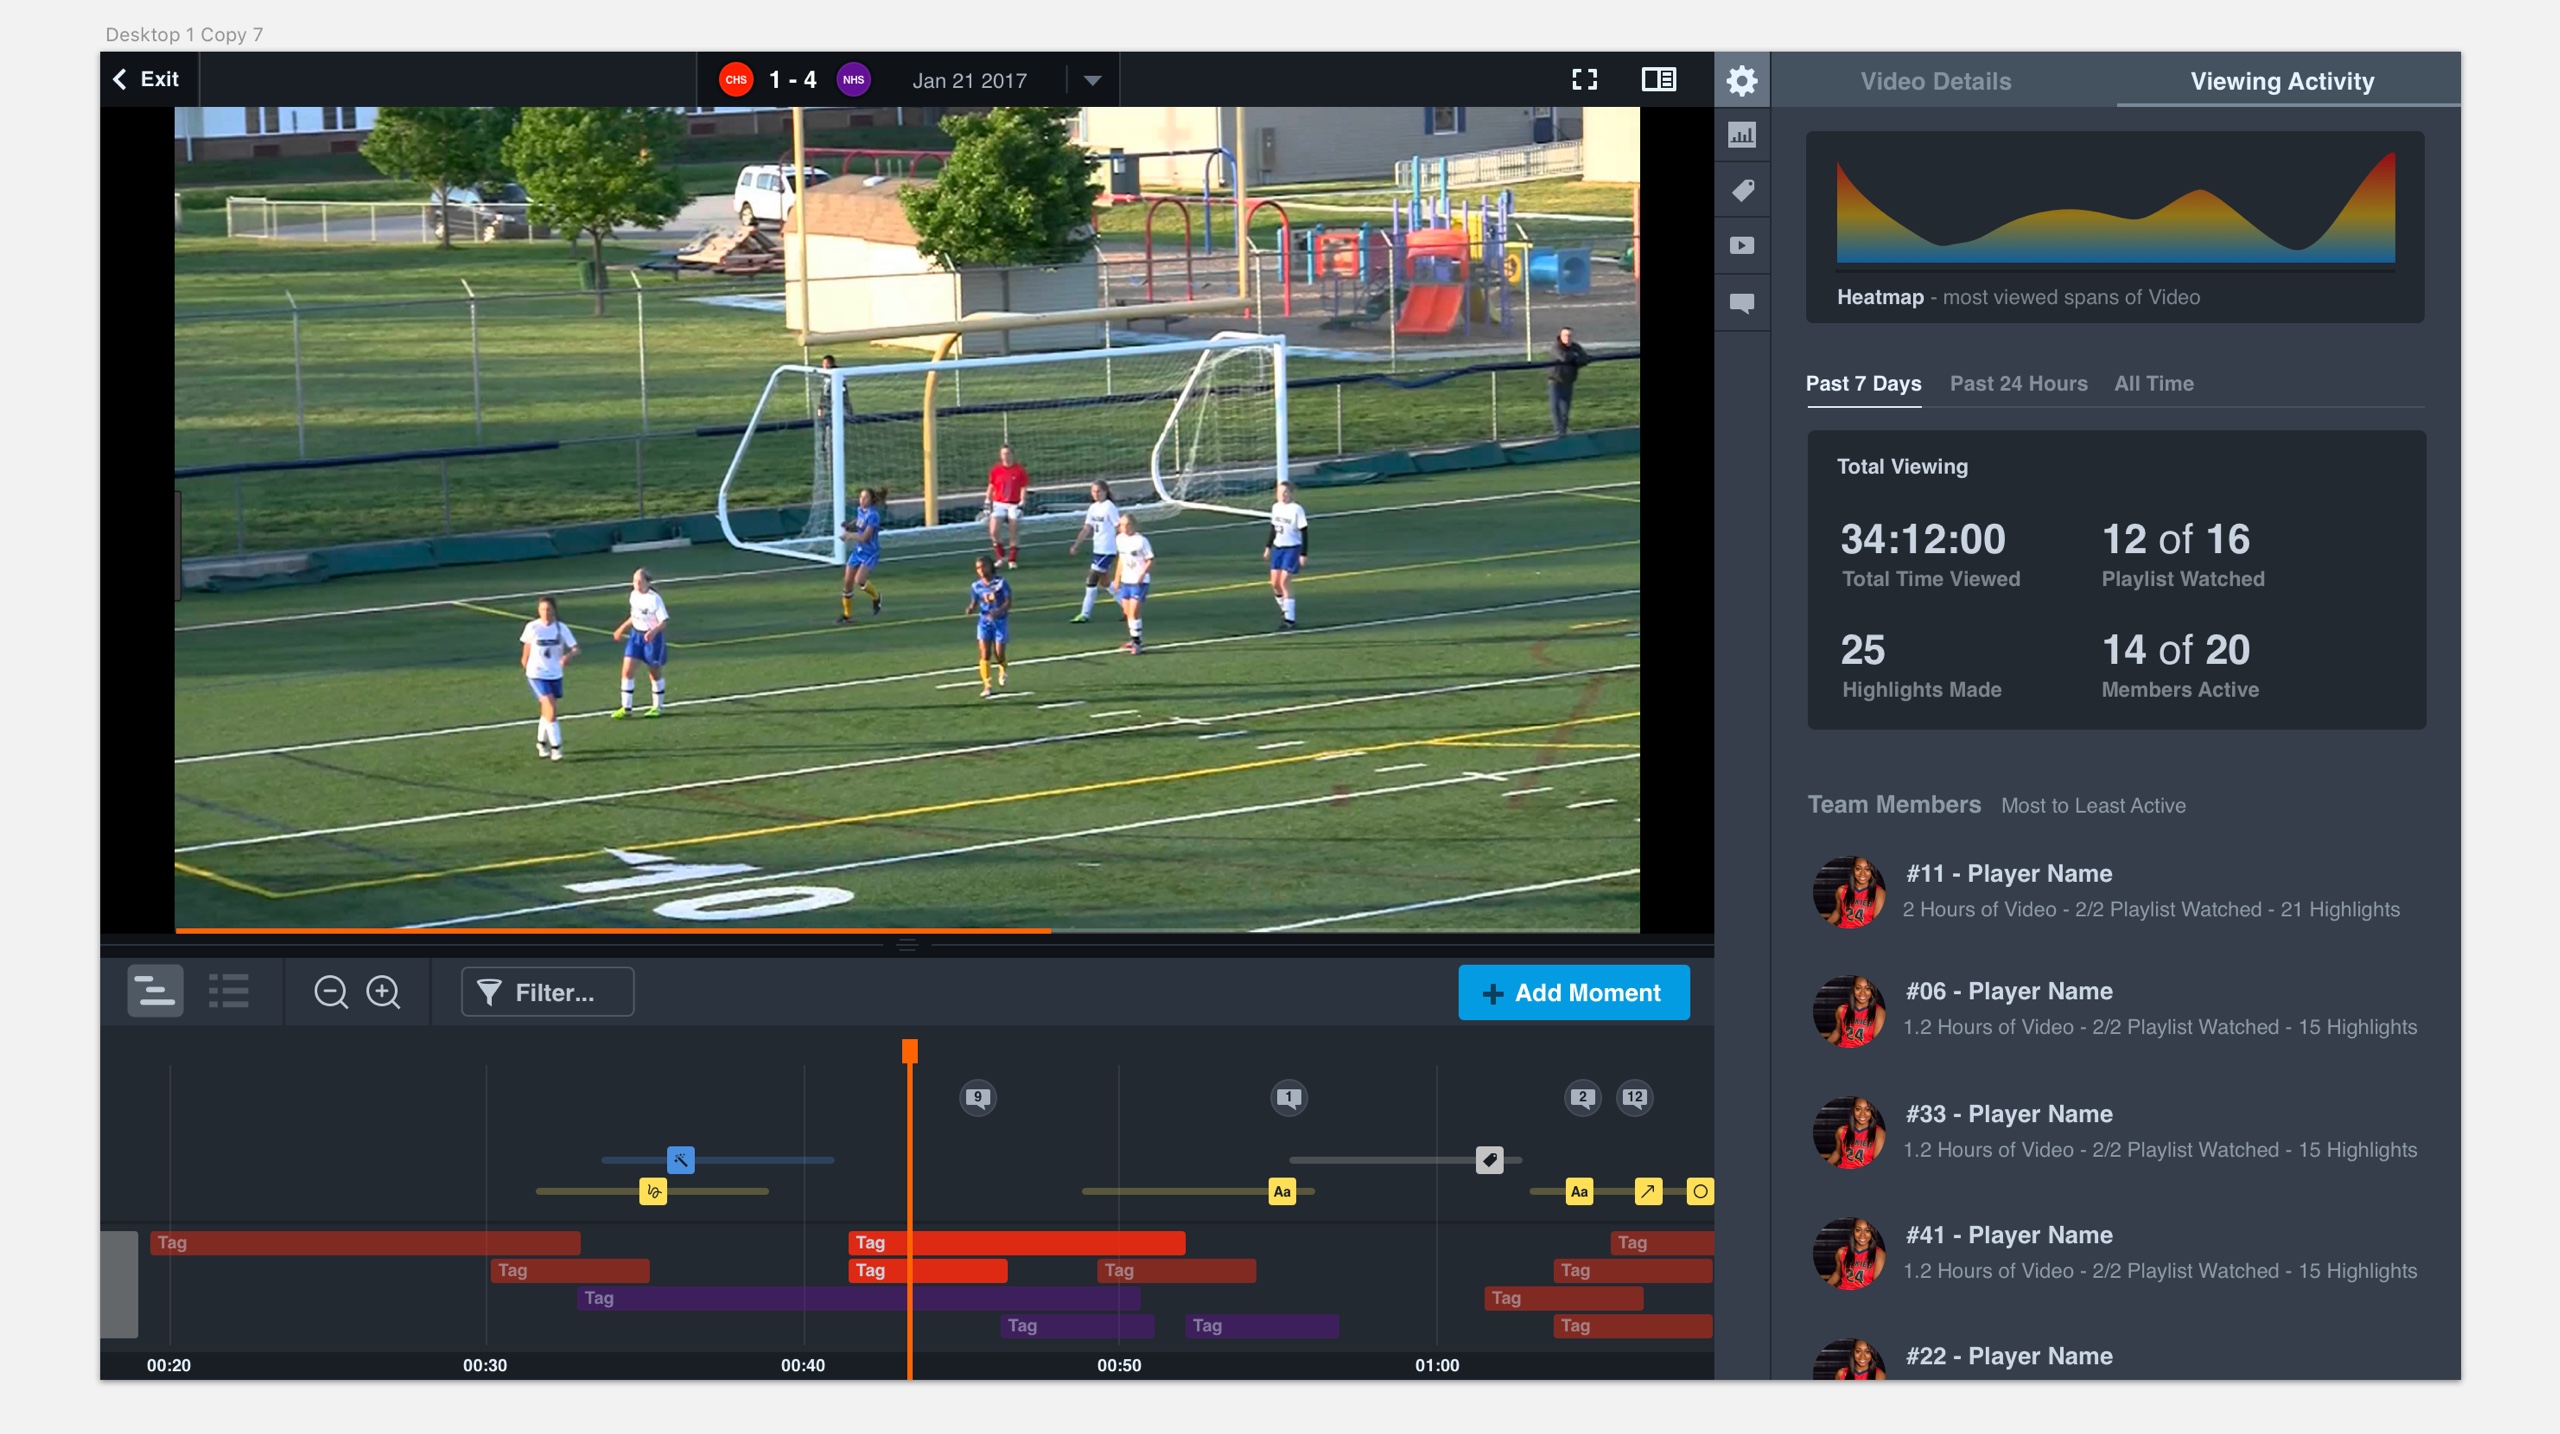The height and width of the screenshot is (1434, 2560).
Task: Open the comments sidebar icon
Action: (1741, 303)
